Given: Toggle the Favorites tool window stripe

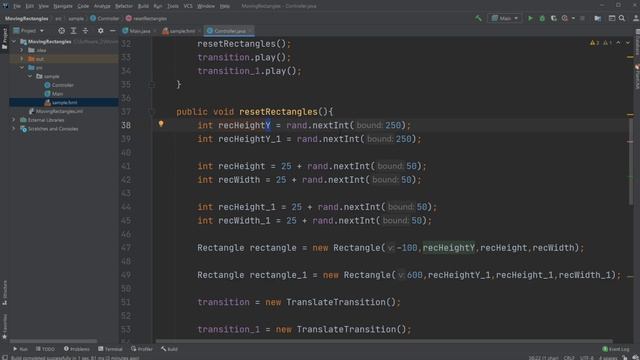Looking at the screenshot, I should click(x=4, y=327).
